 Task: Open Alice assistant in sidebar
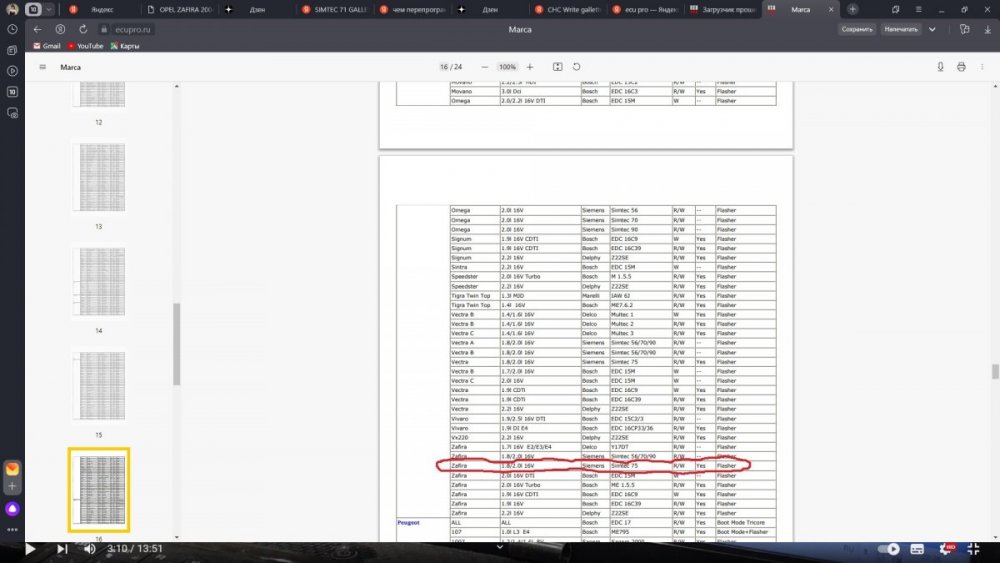click(x=12, y=509)
